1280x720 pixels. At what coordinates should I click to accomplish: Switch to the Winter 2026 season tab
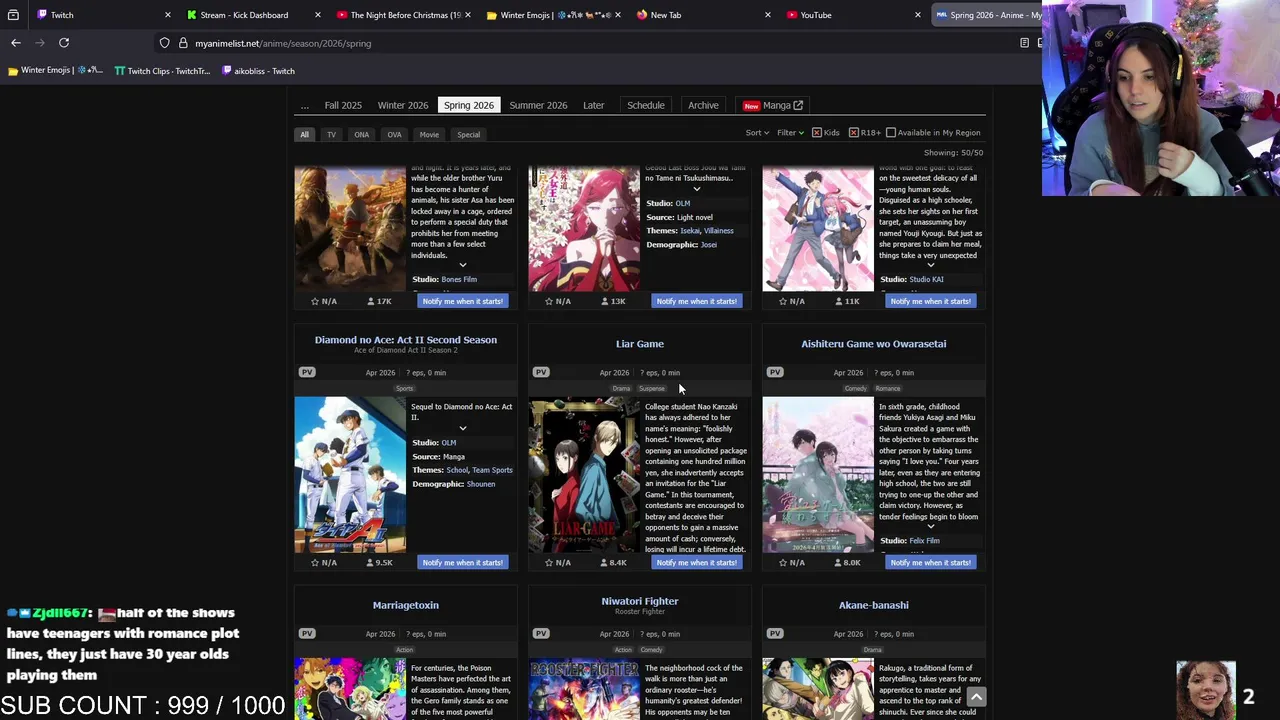point(403,105)
